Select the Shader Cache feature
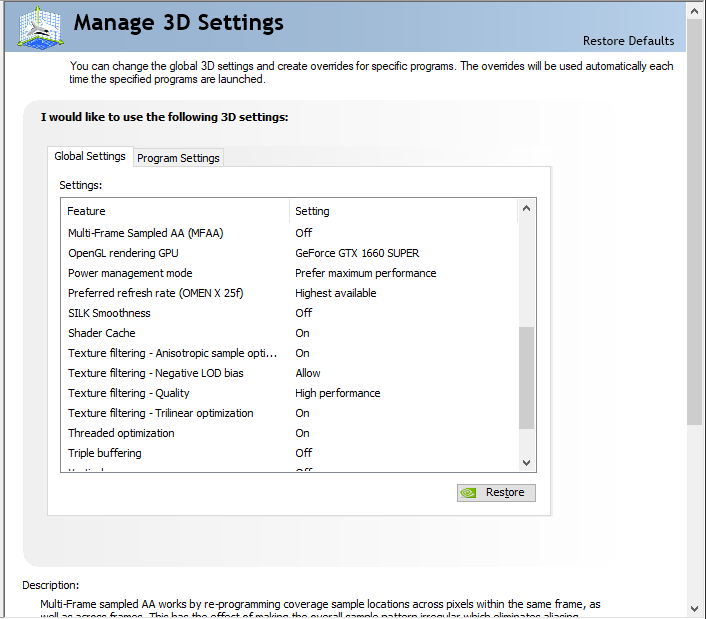Image resolution: width=706 pixels, height=619 pixels. click(x=102, y=333)
